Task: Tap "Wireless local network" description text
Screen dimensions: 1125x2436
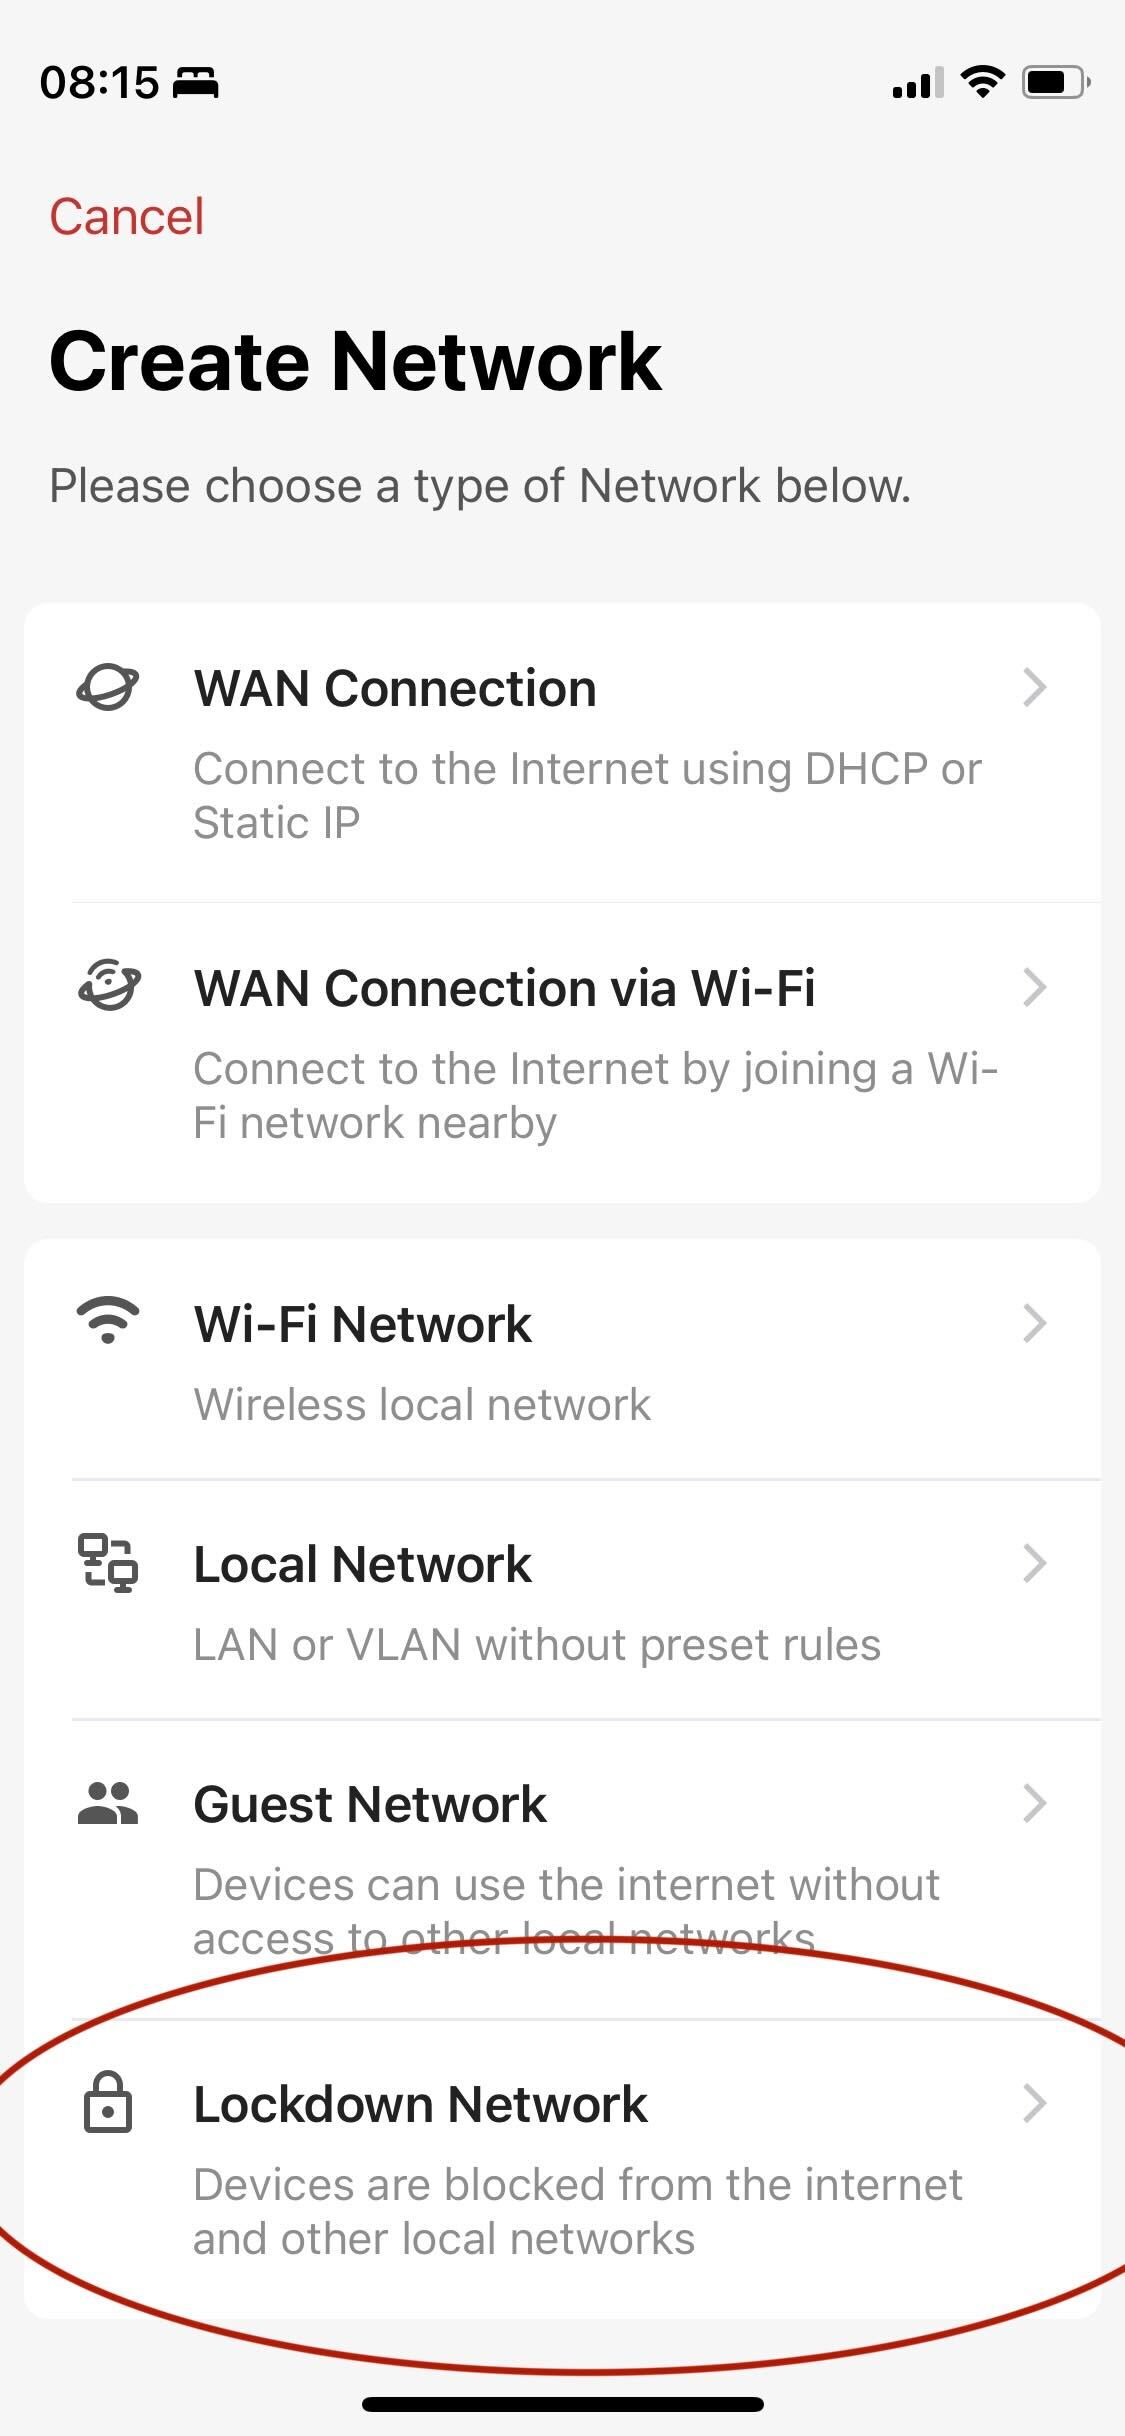Action: pos(422,1405)
